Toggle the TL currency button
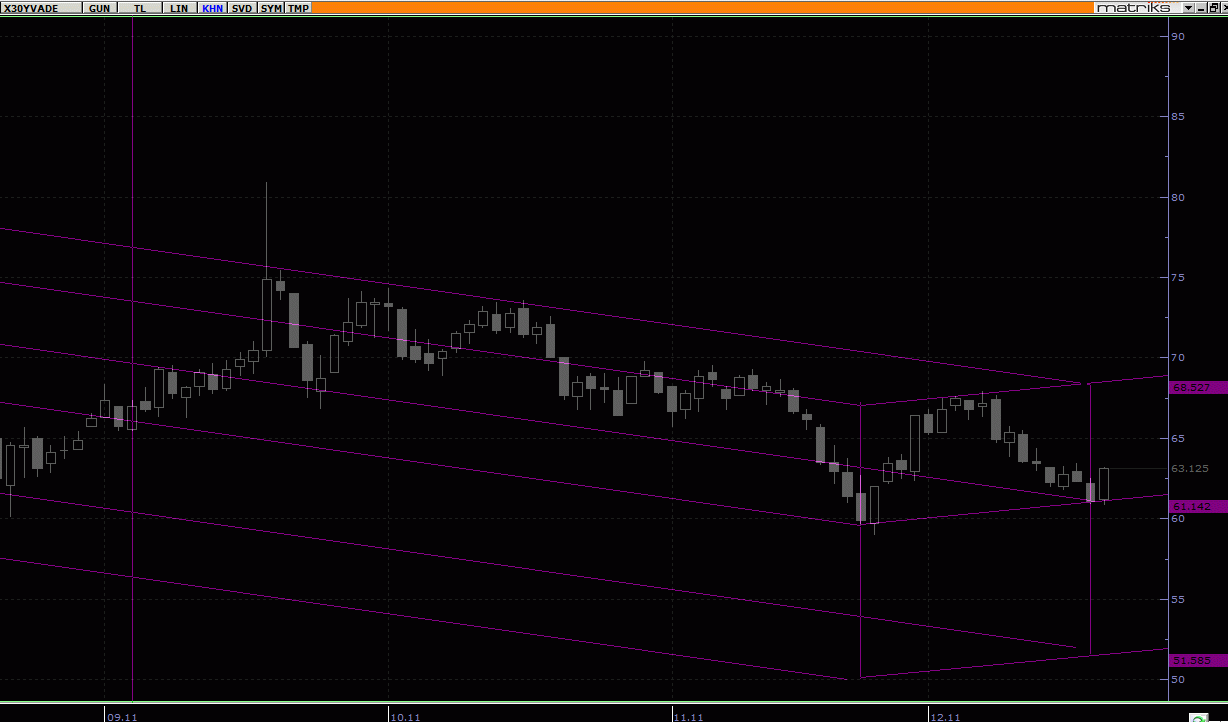 coord(139,7)
